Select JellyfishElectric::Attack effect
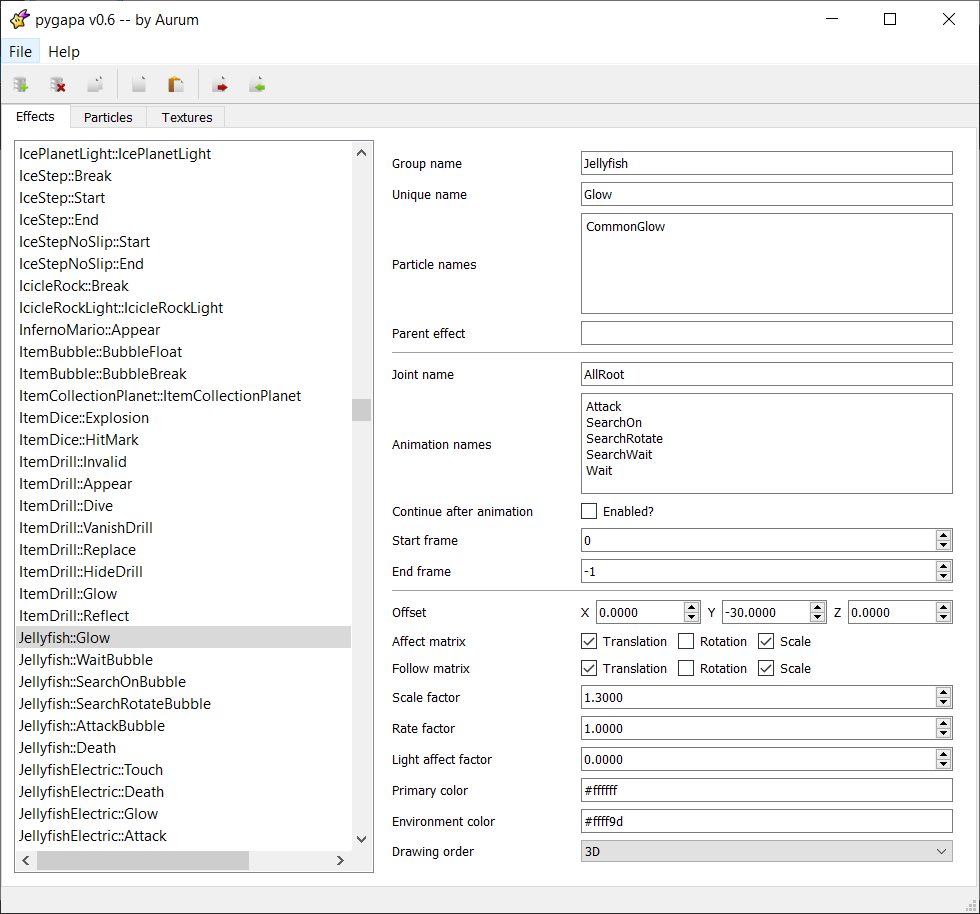 point(183,836)
